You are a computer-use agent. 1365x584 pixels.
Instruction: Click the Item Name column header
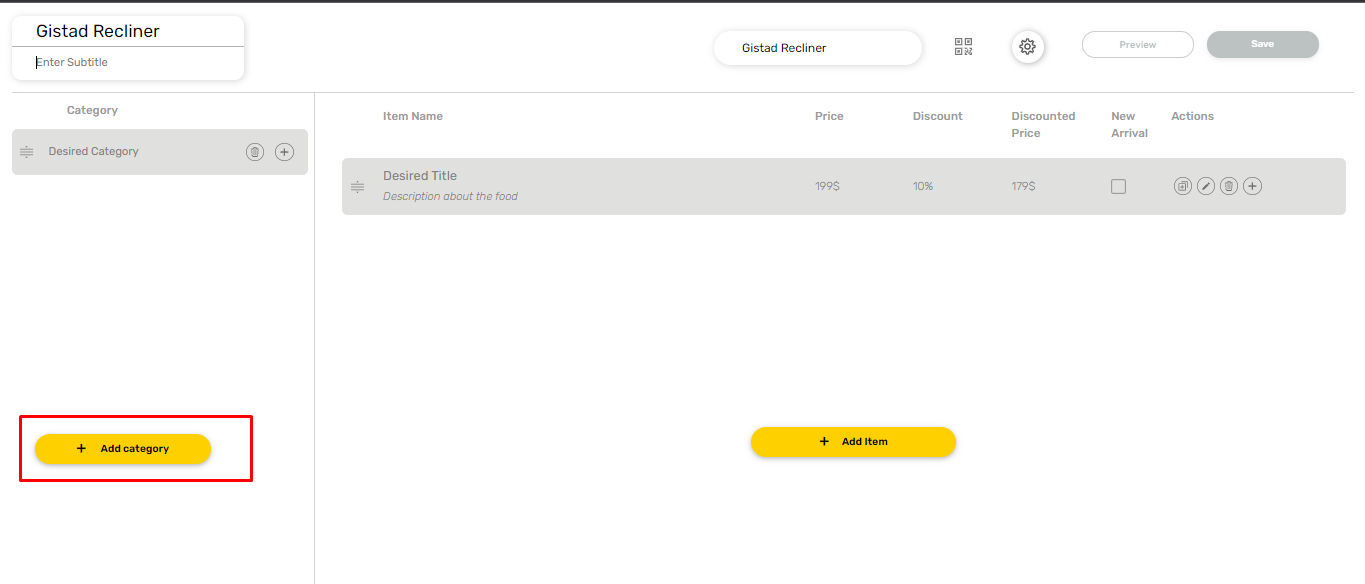(413, 116)
